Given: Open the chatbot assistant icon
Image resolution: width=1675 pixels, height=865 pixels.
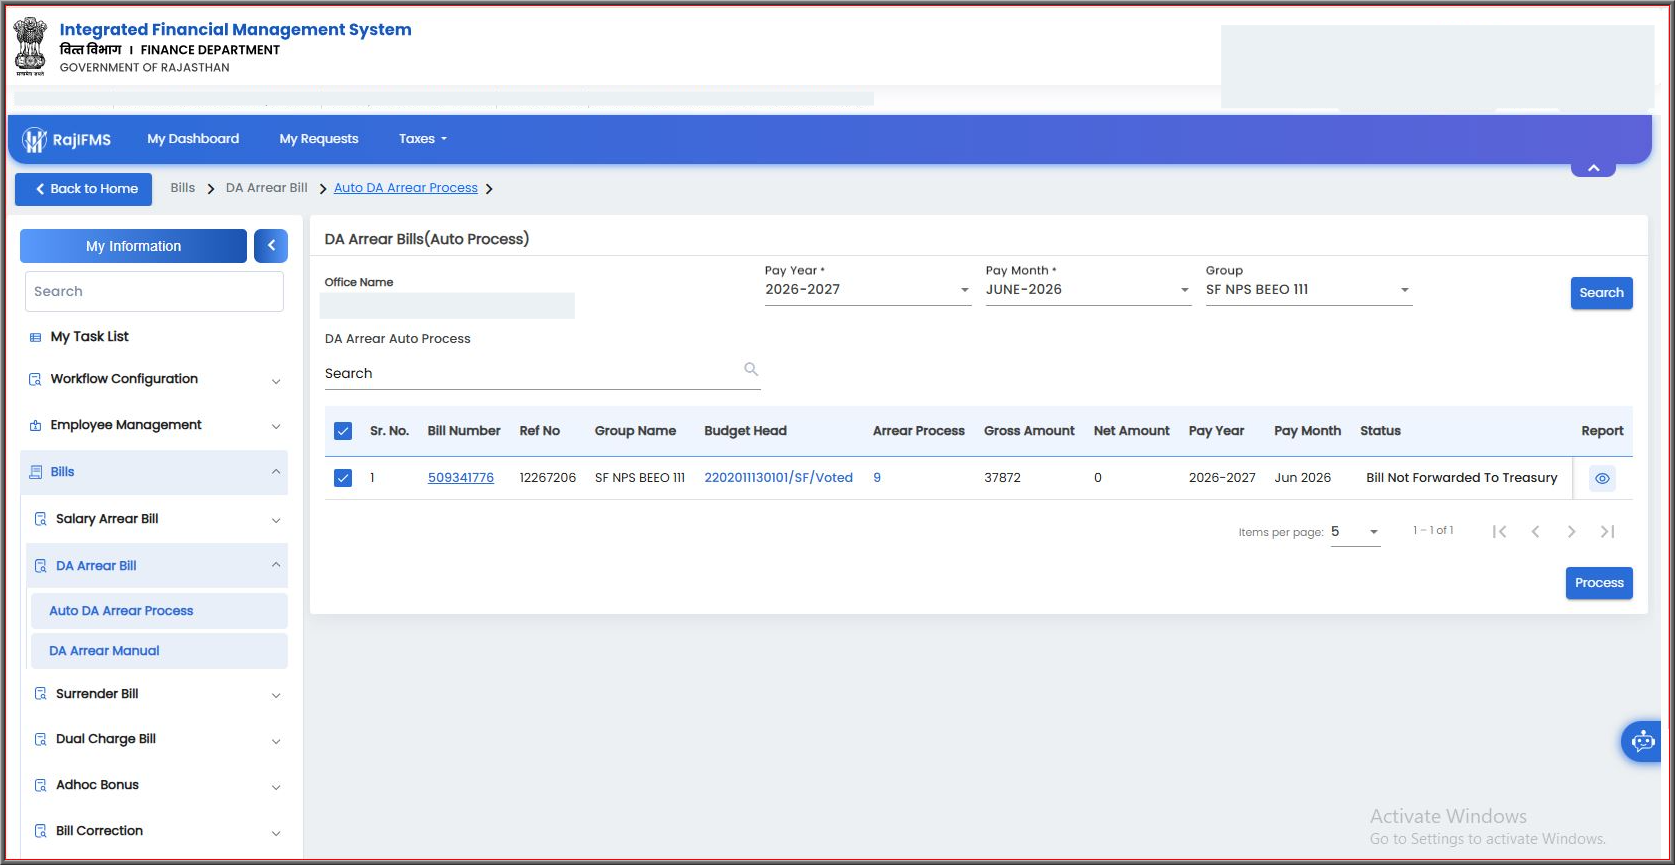Looking at the screenshot, I should tap(1642, 742).
